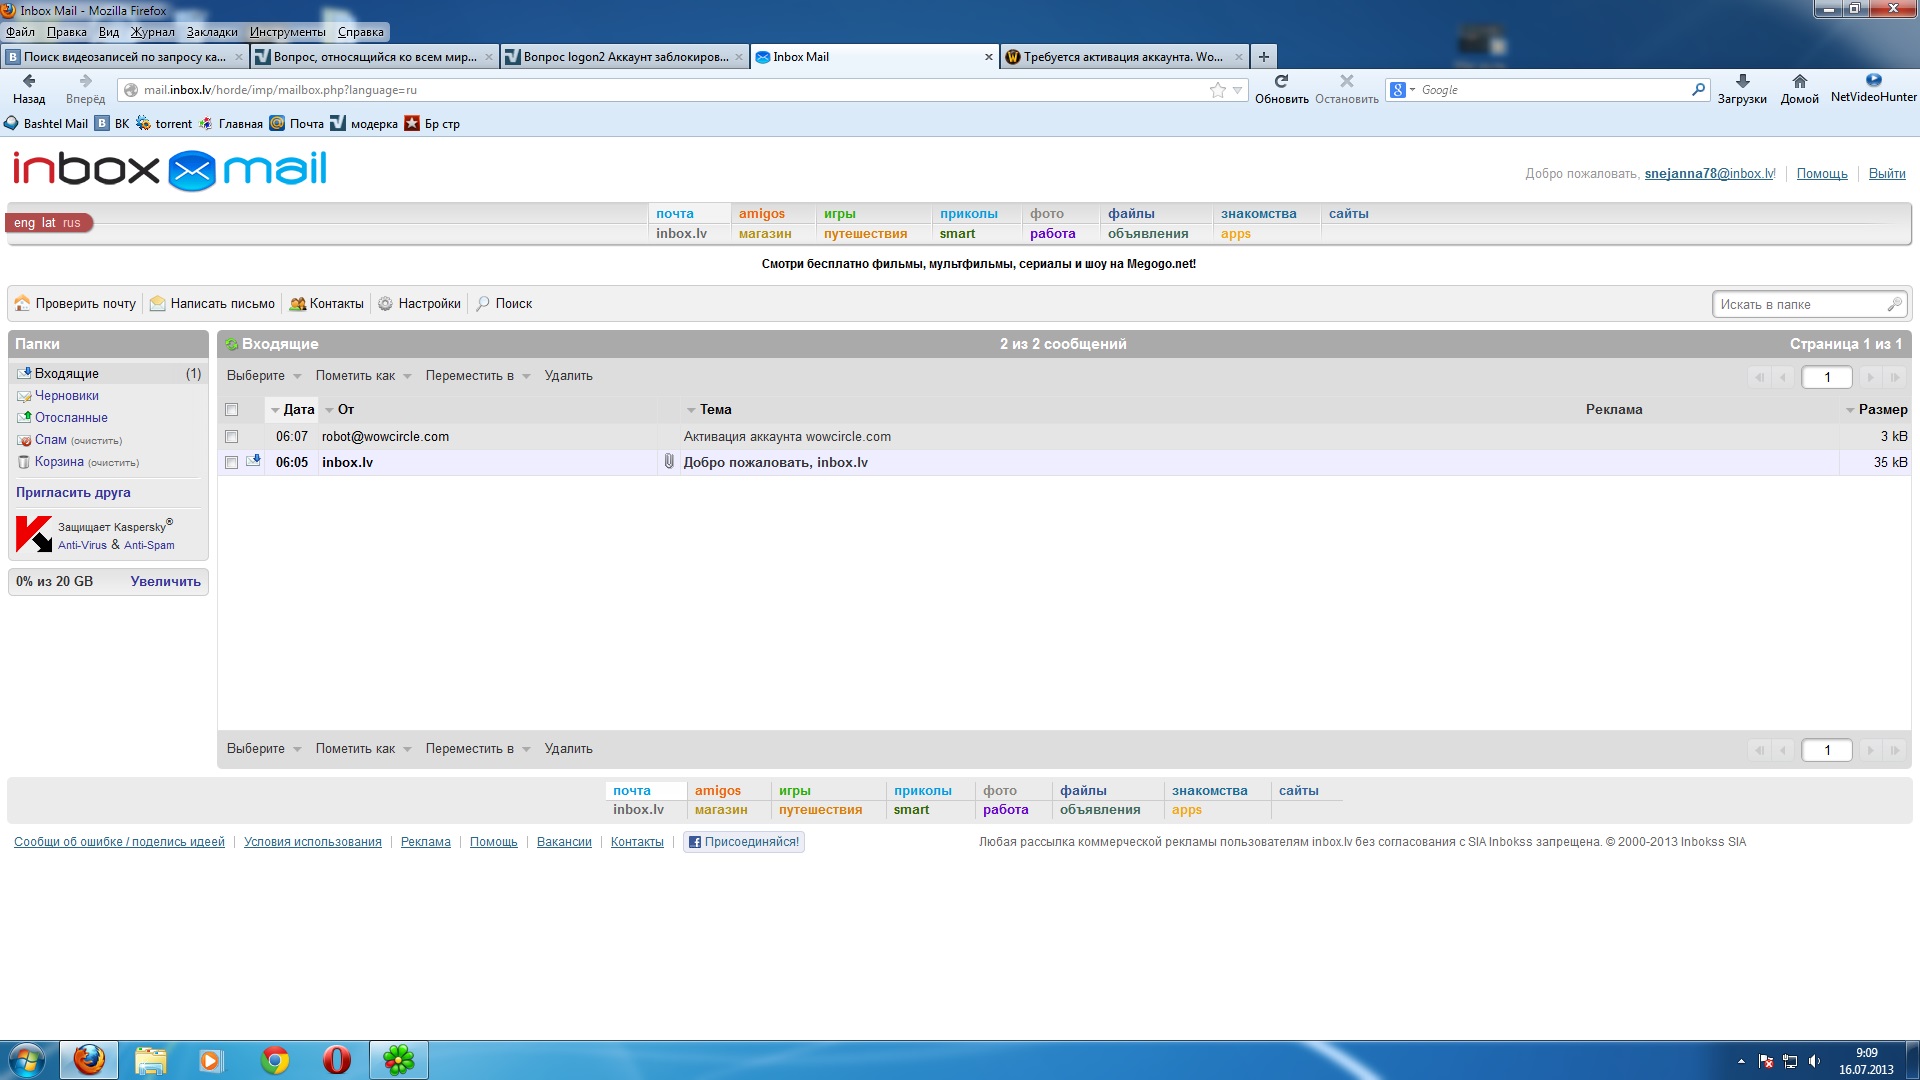The image size is (1920, 1080).
Task: Click the Windows Start button
Action: tap(26, 1060)
